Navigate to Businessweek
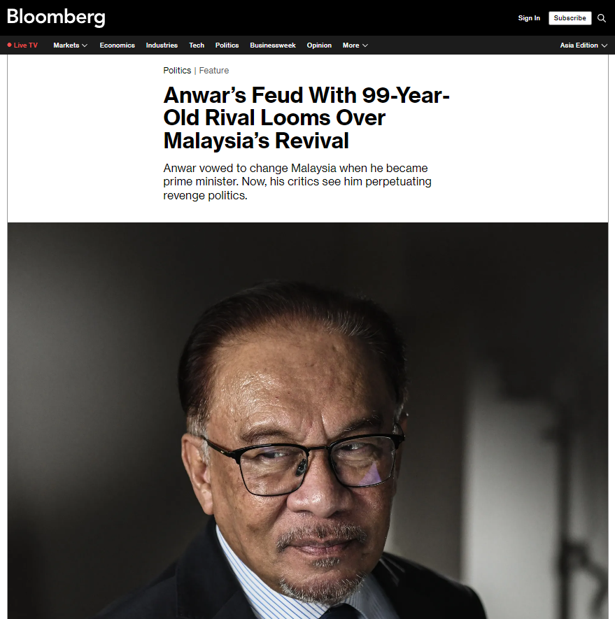615x619 pixels. click(272, 45)
